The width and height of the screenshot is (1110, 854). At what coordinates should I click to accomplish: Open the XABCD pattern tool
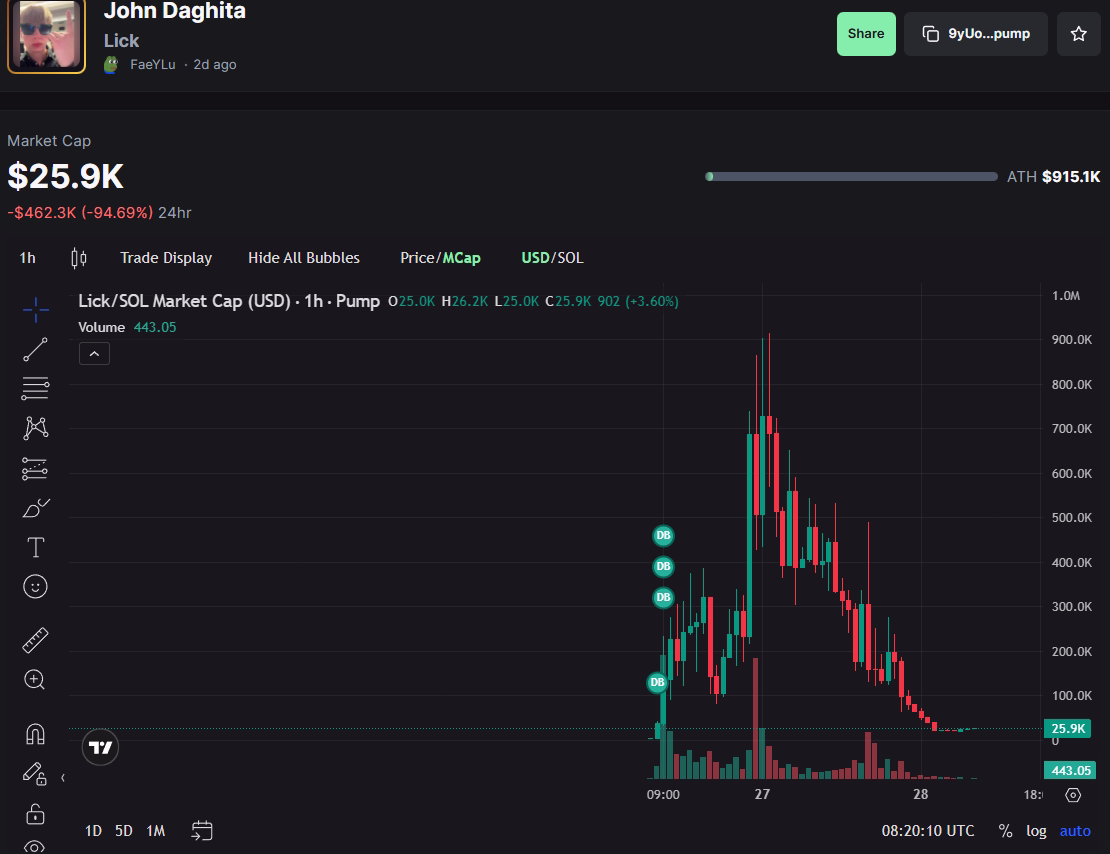tap(35, 427)
